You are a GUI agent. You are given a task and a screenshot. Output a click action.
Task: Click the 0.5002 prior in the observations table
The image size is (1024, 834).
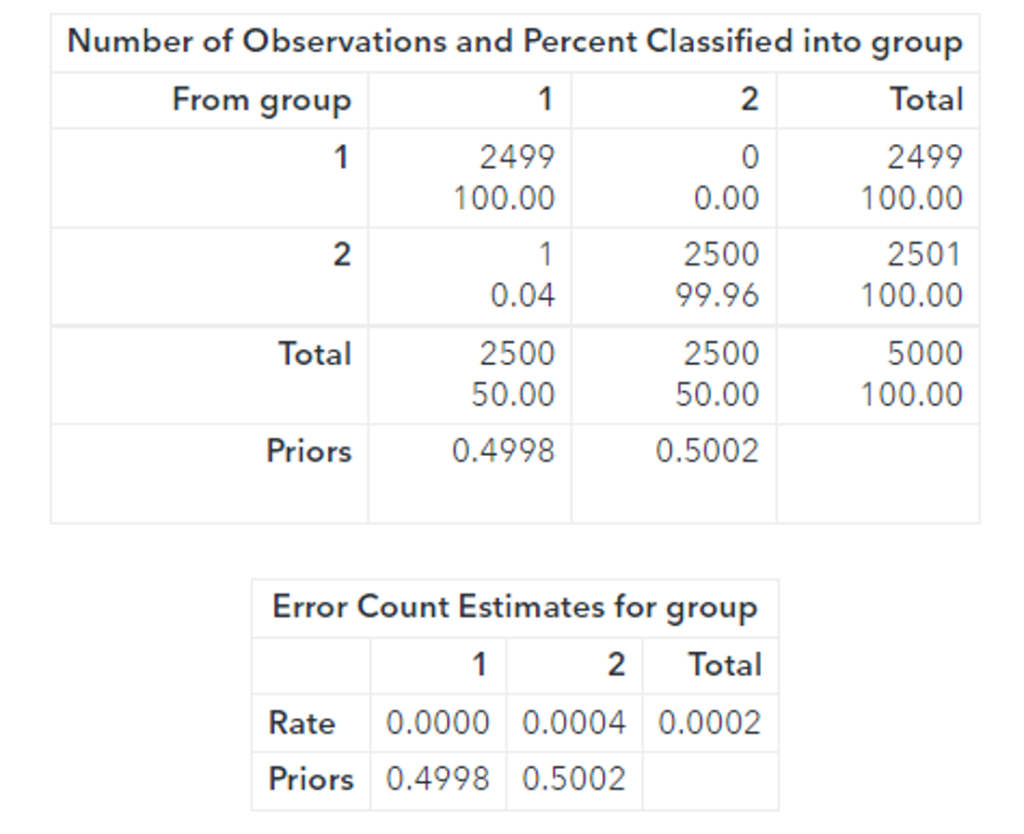pos(707,452)
